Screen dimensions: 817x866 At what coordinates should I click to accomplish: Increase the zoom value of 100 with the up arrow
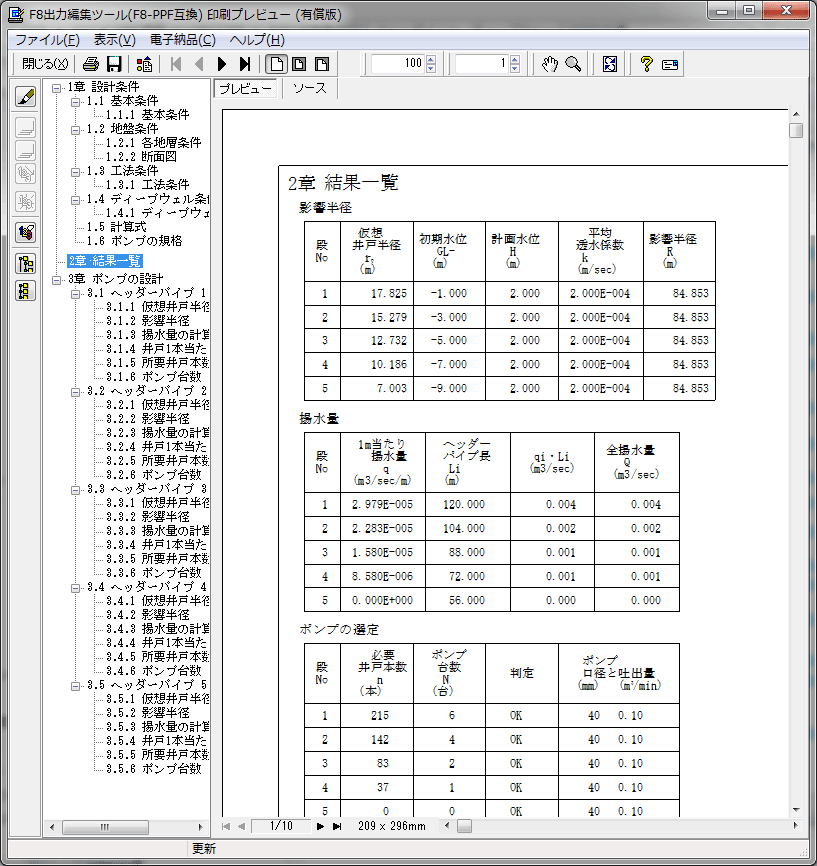tap(431, 59)
